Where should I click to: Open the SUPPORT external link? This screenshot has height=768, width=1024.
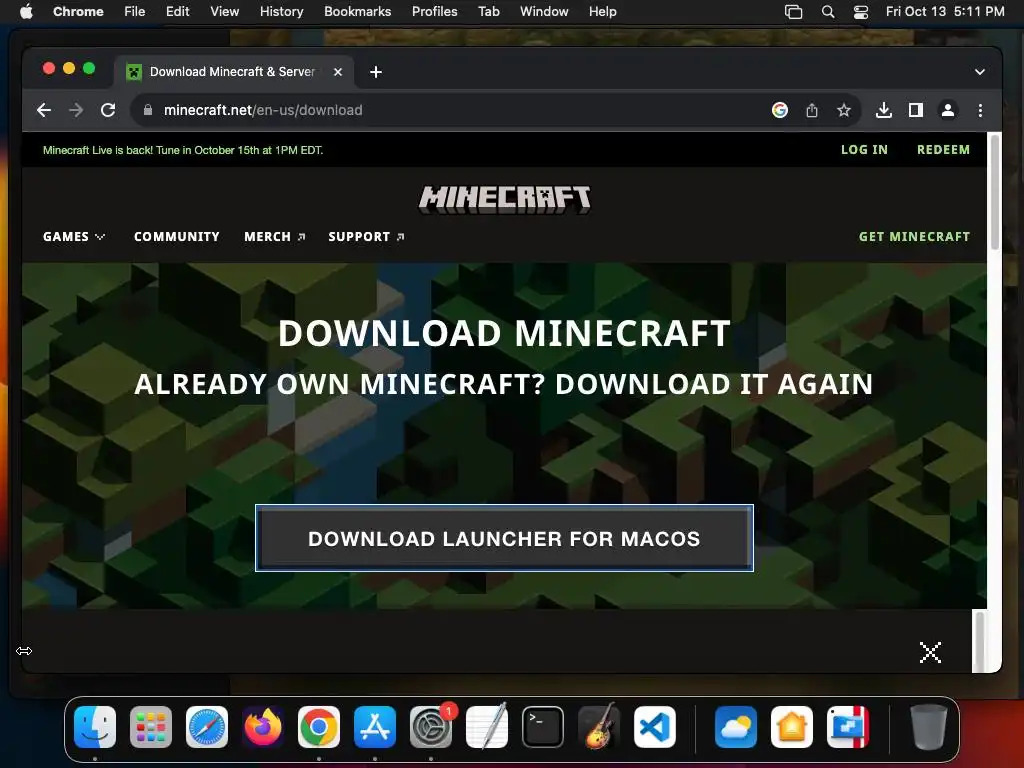366,236
